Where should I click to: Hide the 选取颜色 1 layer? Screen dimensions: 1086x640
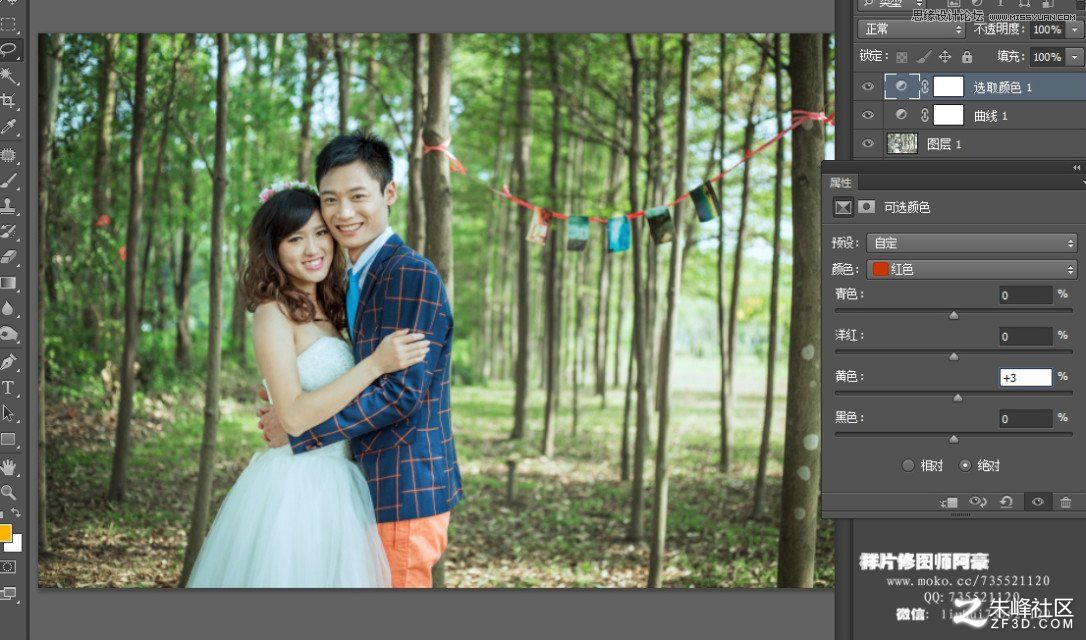coord(867,87)
